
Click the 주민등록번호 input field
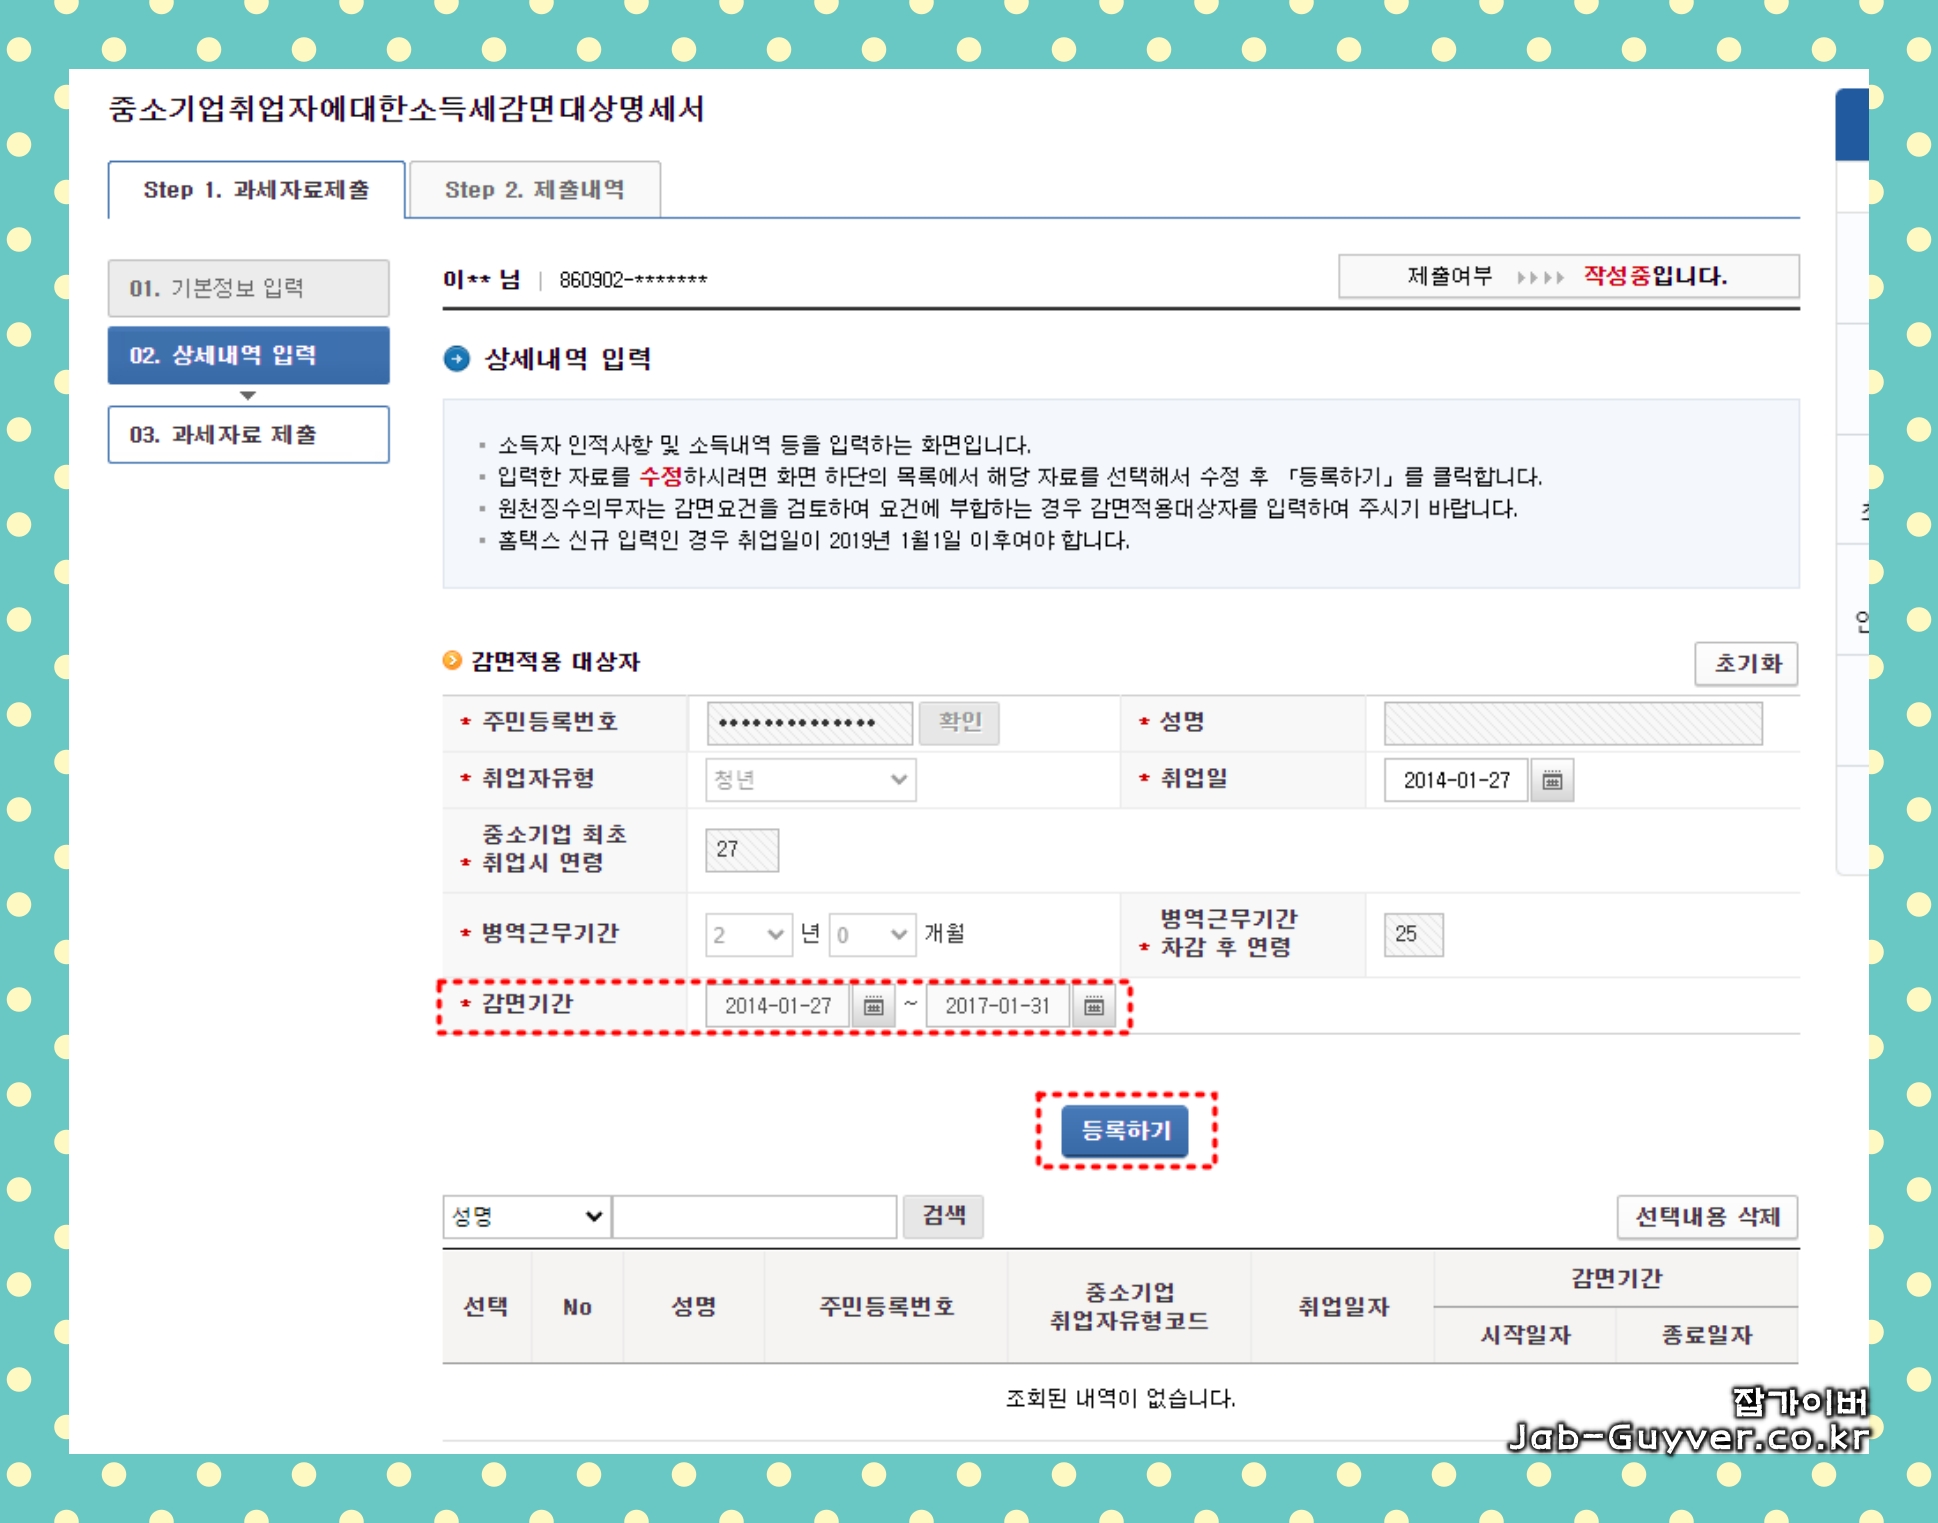(808, 722)
